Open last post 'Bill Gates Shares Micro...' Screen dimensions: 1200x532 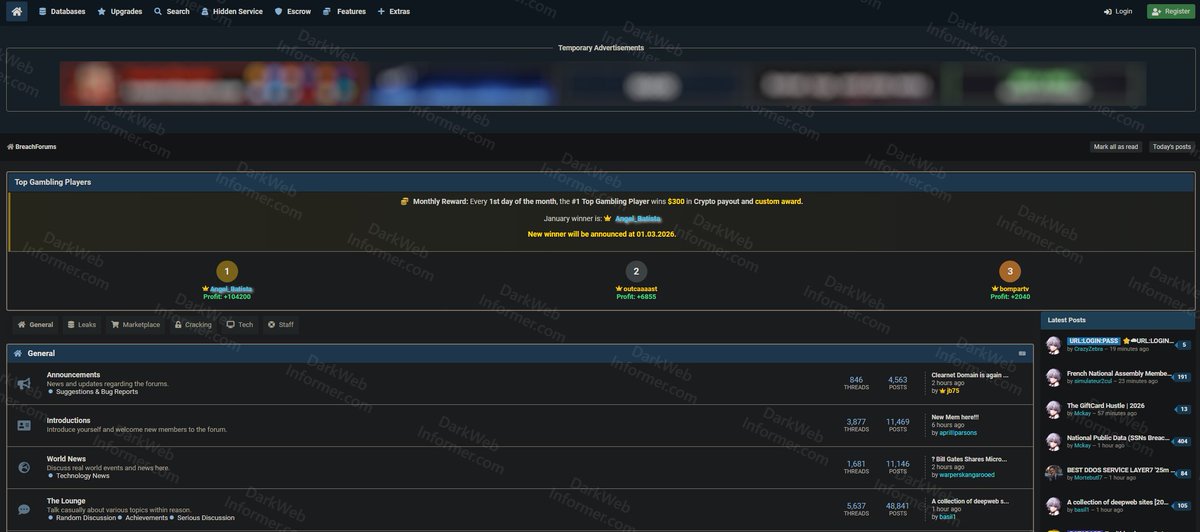tap(969, 459)
